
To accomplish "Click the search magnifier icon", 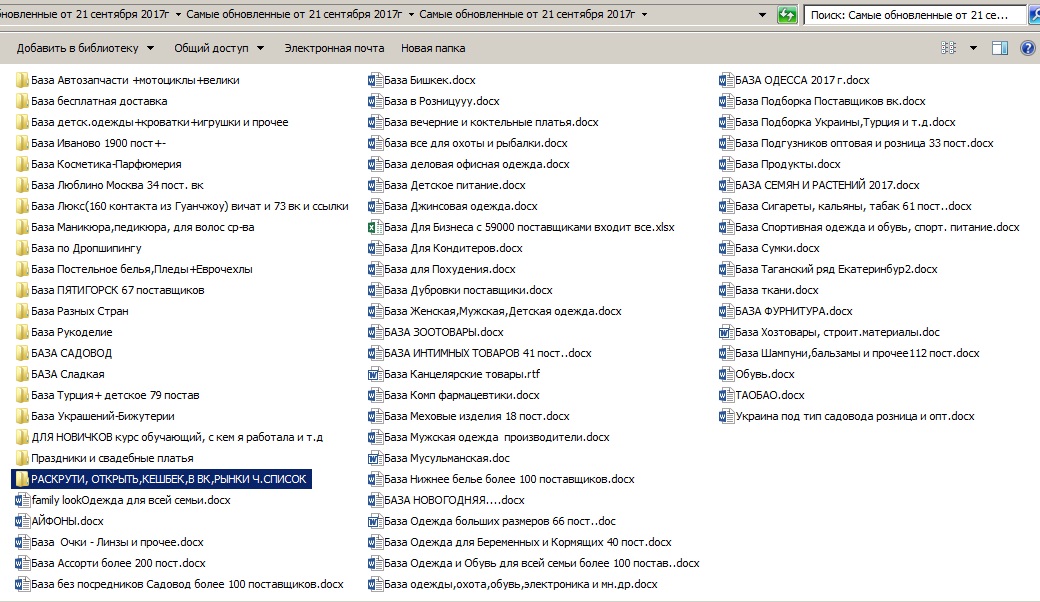I will (1032, 15).
